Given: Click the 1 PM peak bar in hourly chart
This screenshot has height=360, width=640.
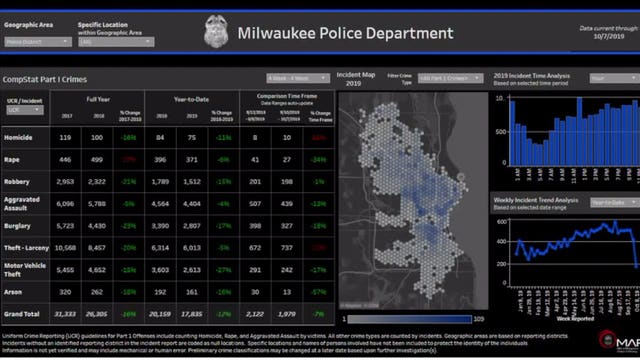Looking at the screenshot, I should pos(579,131).
